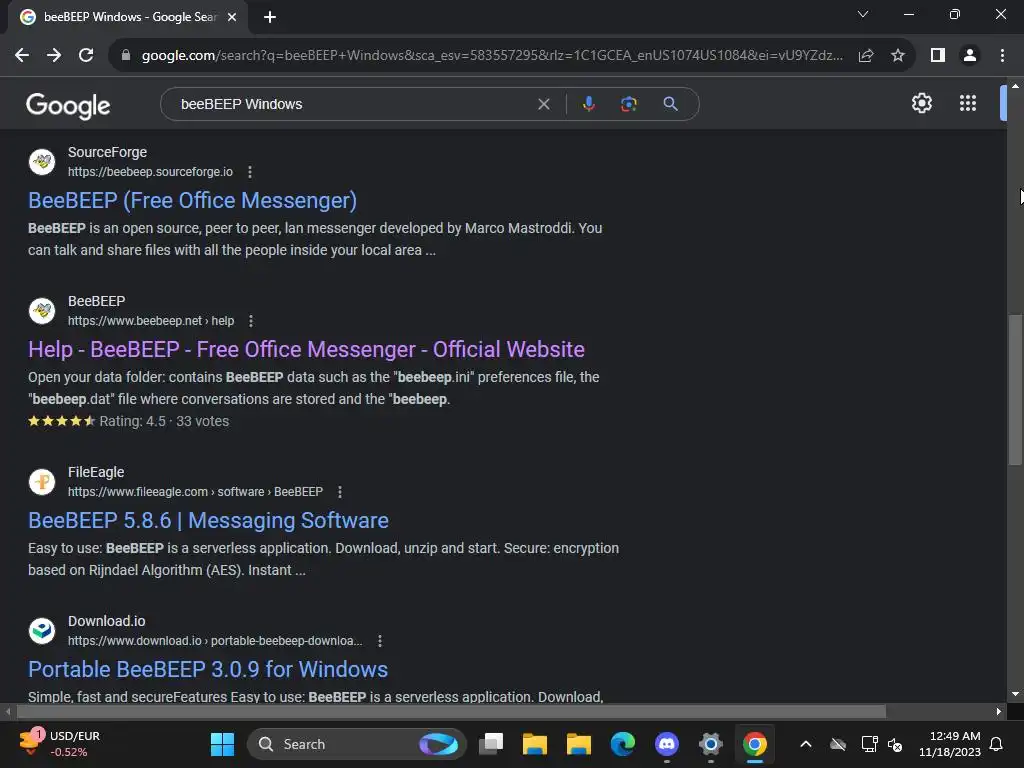Image resolution: width=1024 pixels, height=768 pixels.
Task: Click the fileeagle.com software BeeBEEP URL
Action: pyautogui.click(x=195, y=492)
